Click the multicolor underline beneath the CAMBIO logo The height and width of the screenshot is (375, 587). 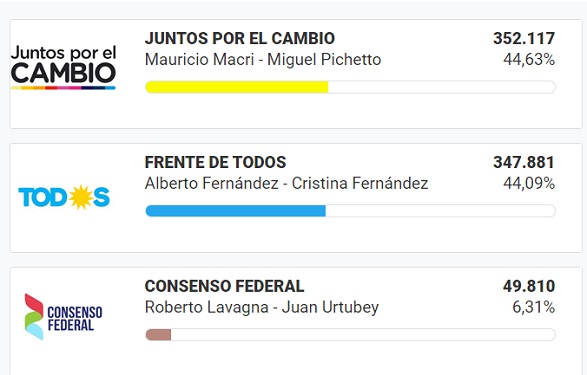pyautogui.click(x=63, y=88)
